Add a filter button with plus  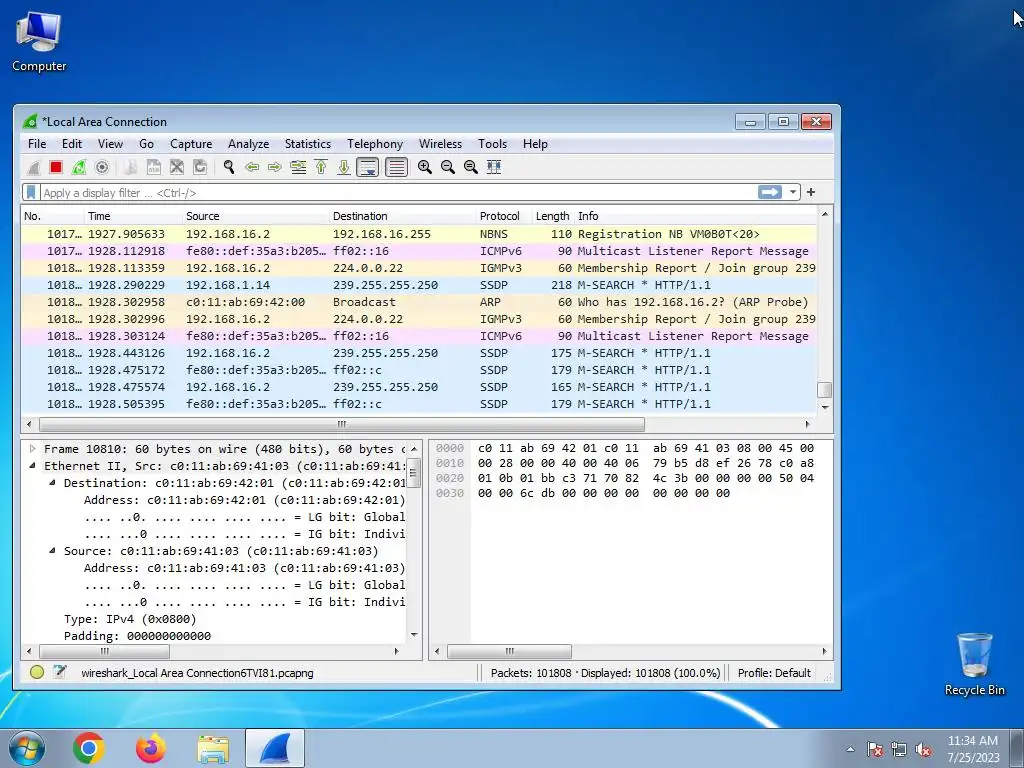810,192
